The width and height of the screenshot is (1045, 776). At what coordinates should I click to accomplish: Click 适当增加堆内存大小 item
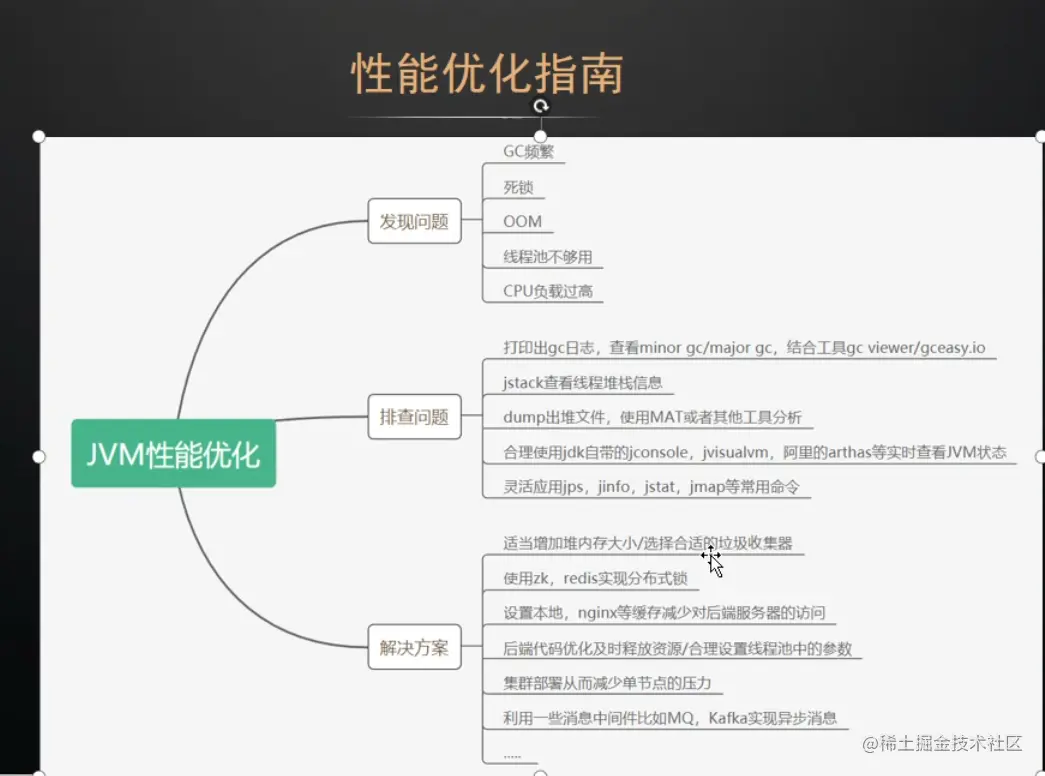(648, 543)
